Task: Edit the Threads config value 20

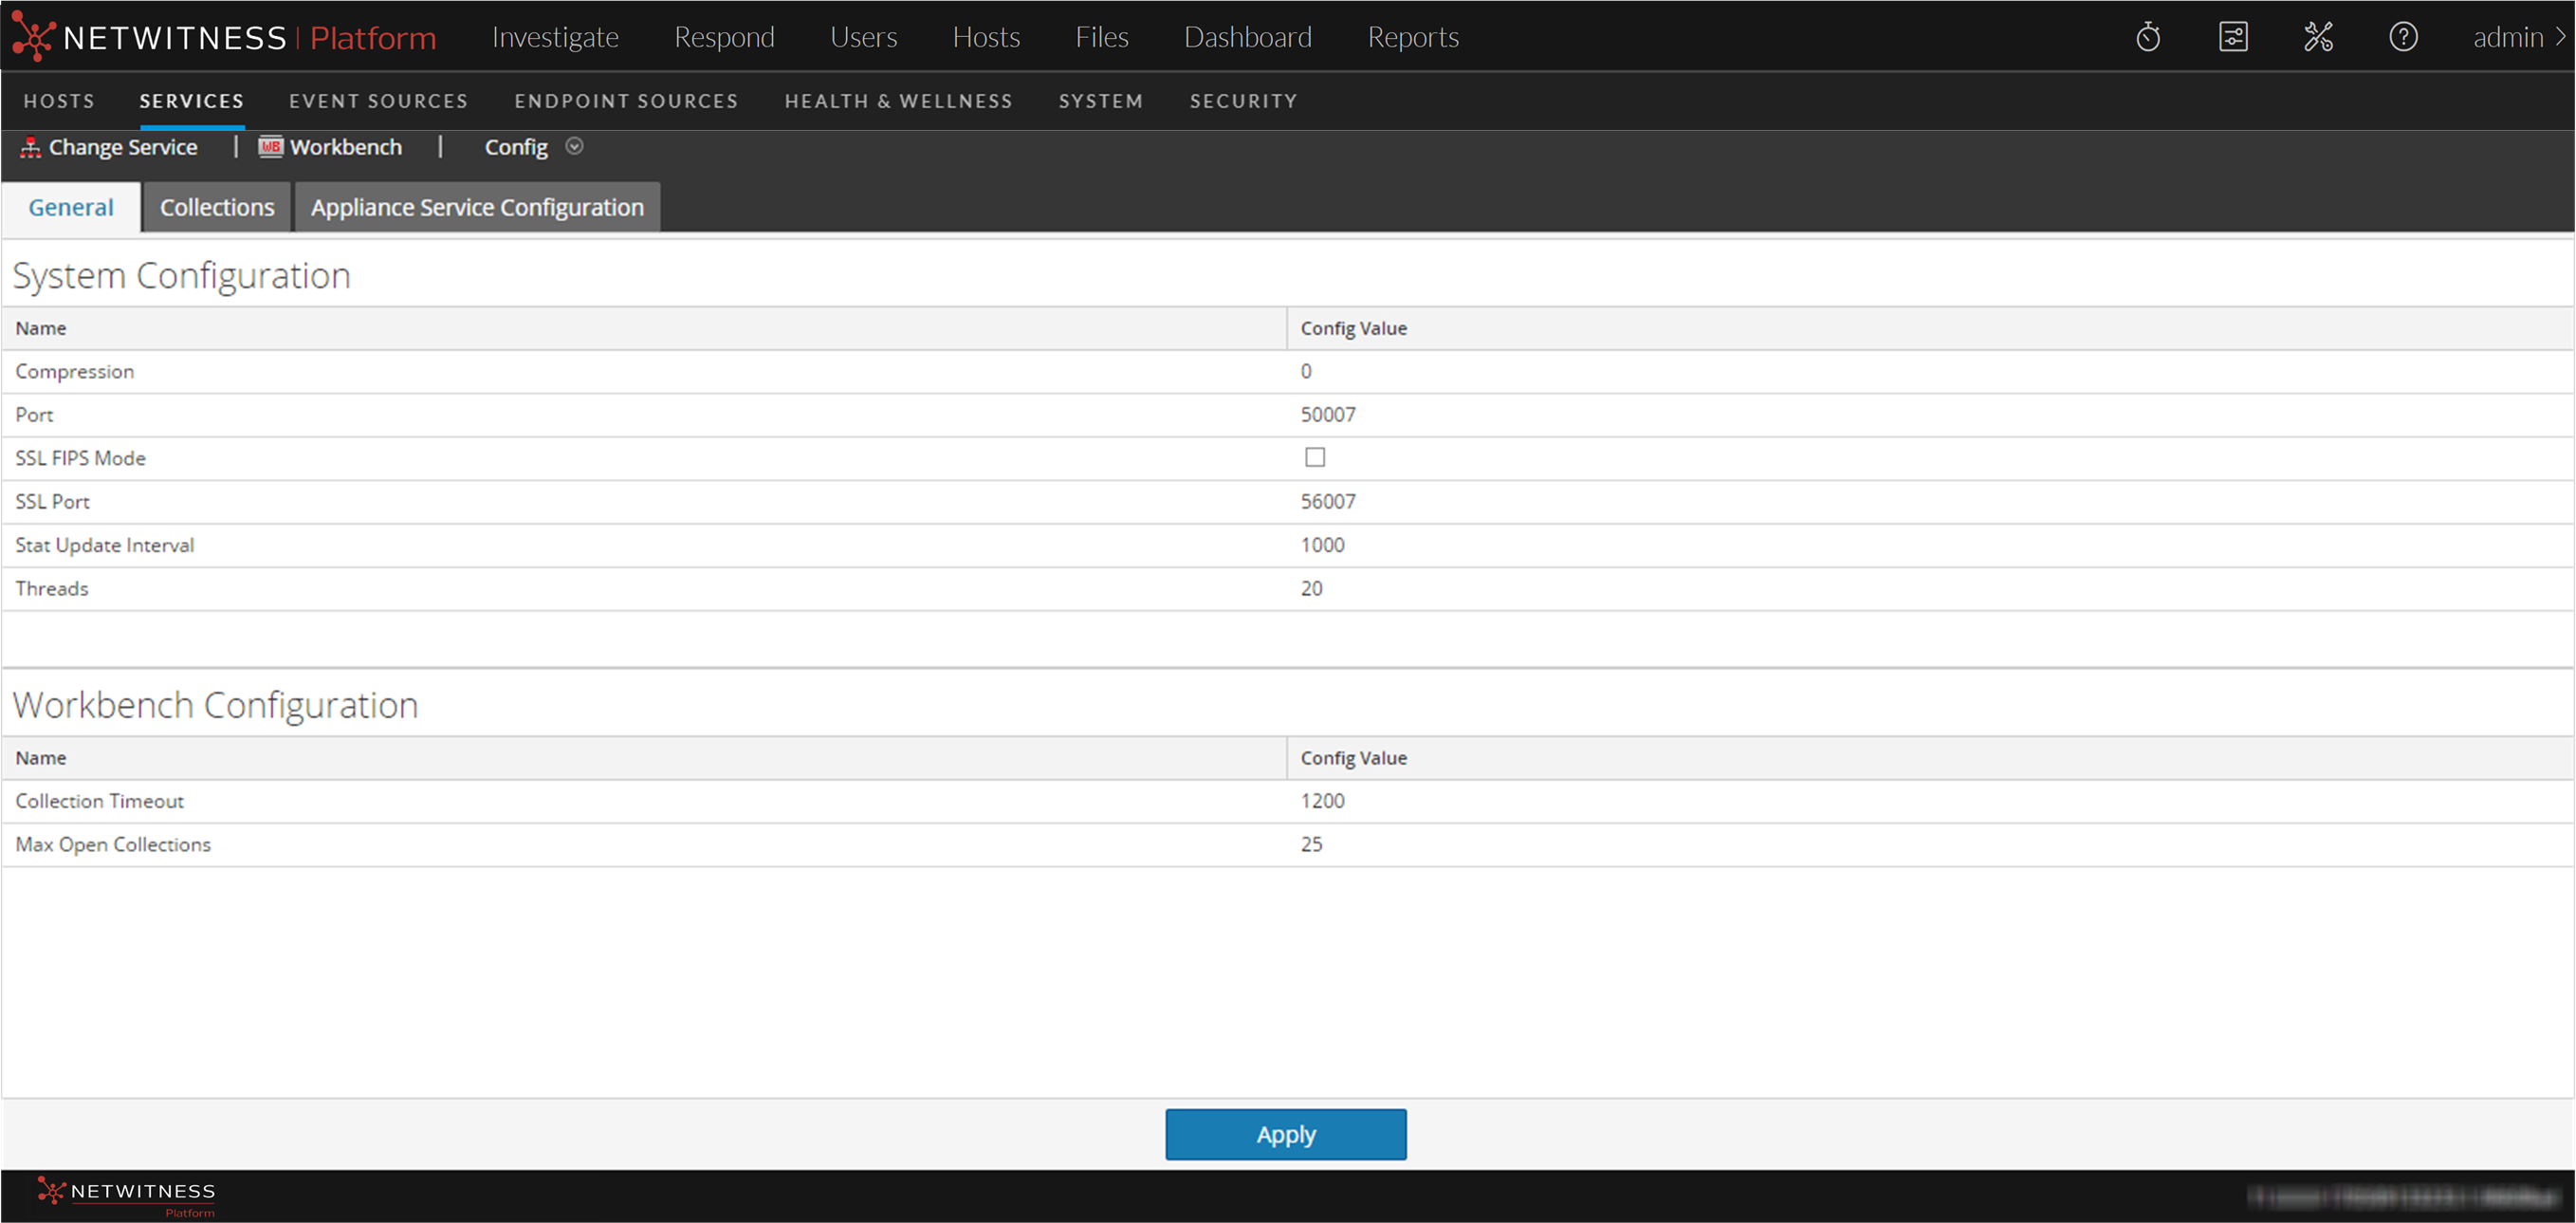Action: click(1311, 588)
